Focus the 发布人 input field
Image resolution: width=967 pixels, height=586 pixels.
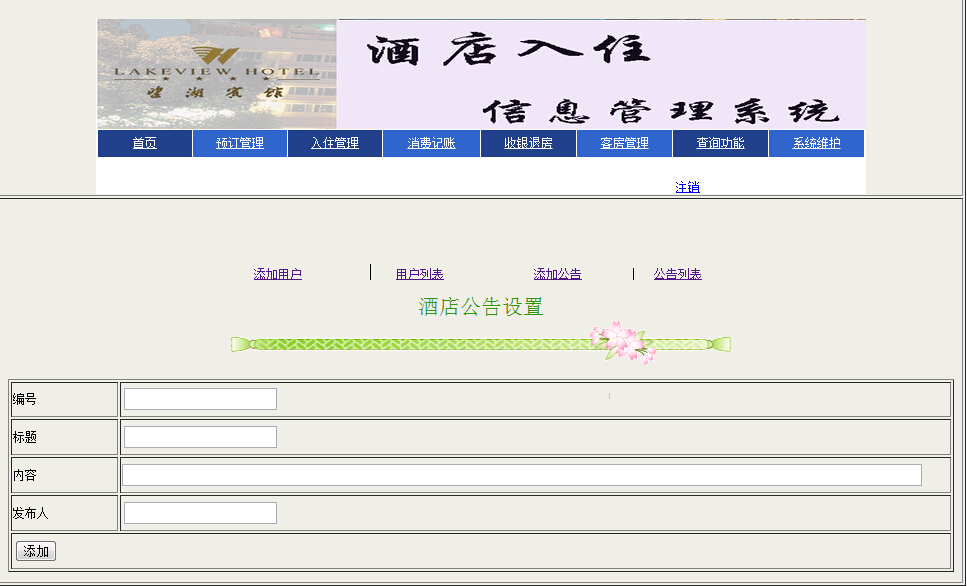200,513
